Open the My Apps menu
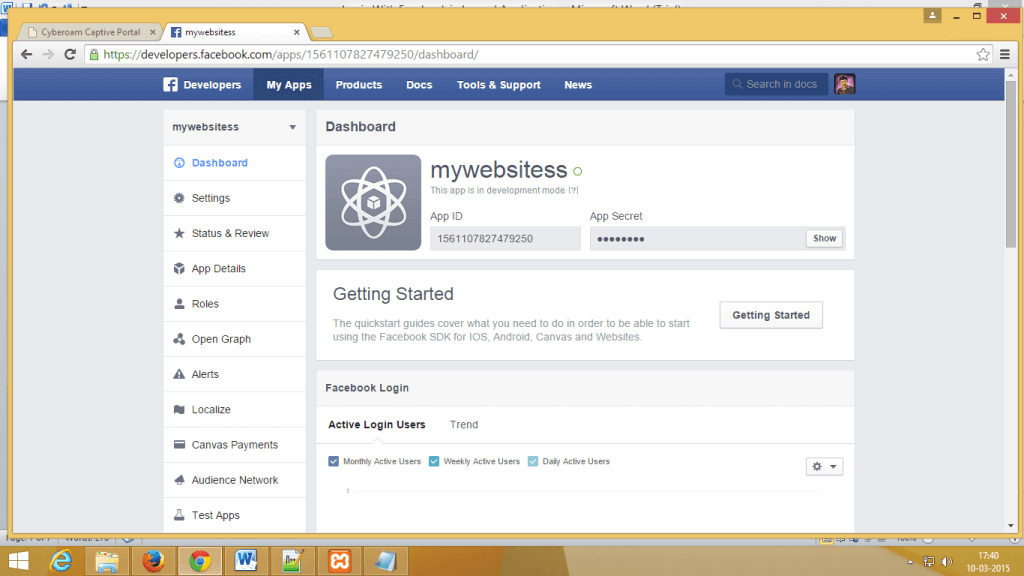Screen dimensions: 1024x576 coord(289,84)
